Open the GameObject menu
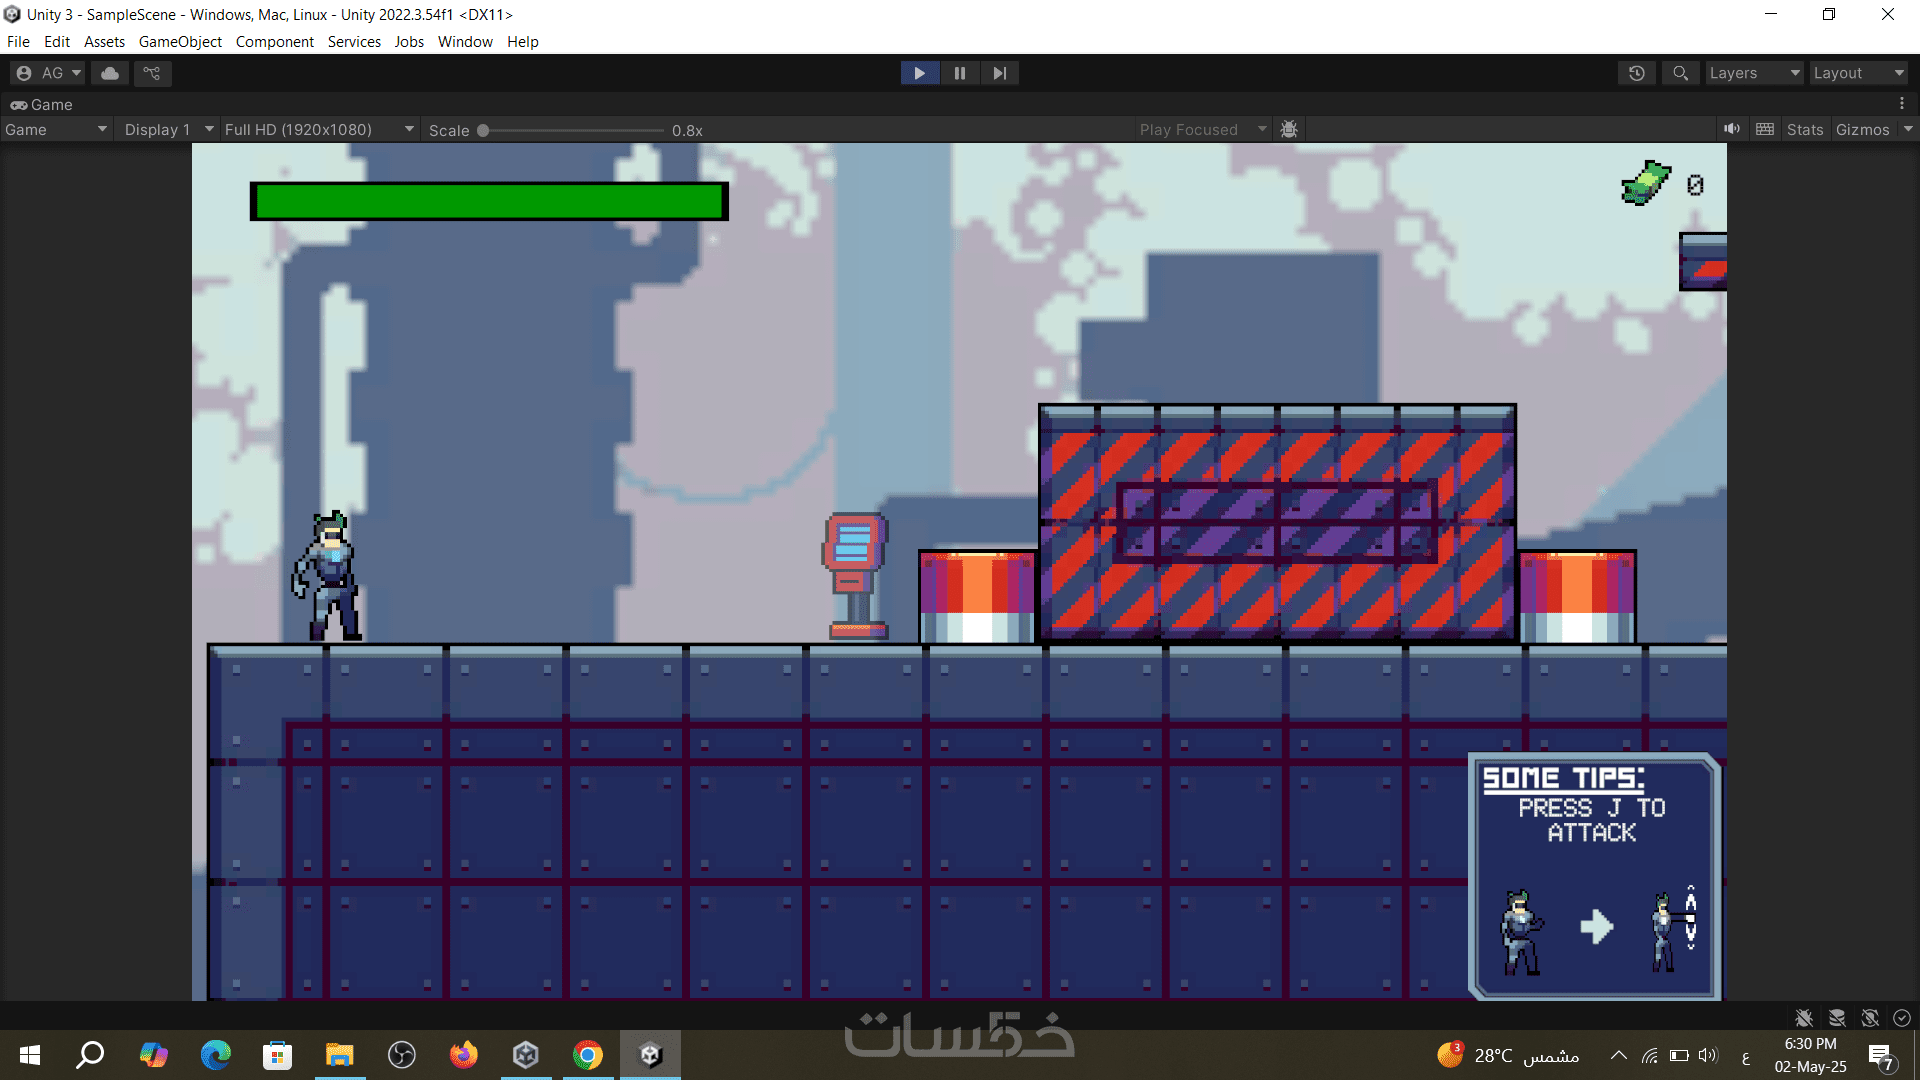Viewport: 1920px width, 1080px height. (x=180, y=42)
